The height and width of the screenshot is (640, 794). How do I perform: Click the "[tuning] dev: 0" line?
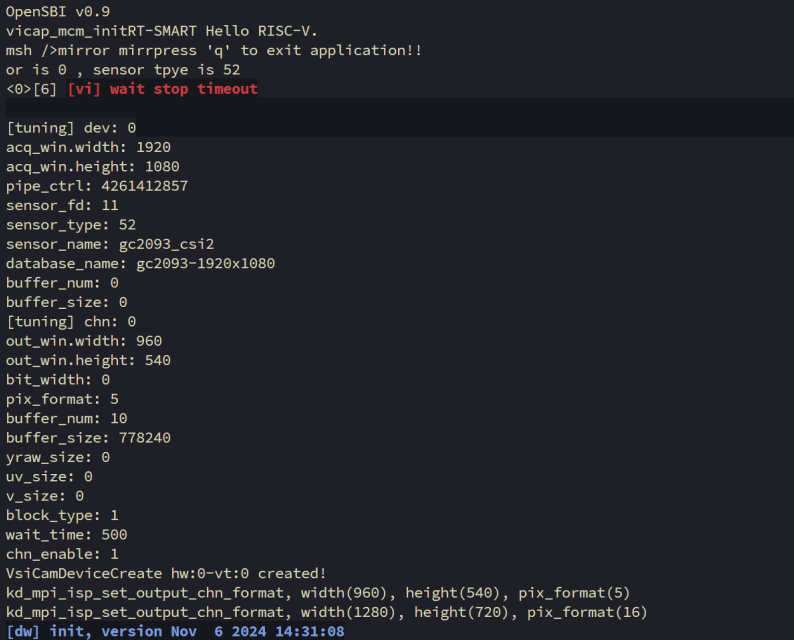[71, 128]
